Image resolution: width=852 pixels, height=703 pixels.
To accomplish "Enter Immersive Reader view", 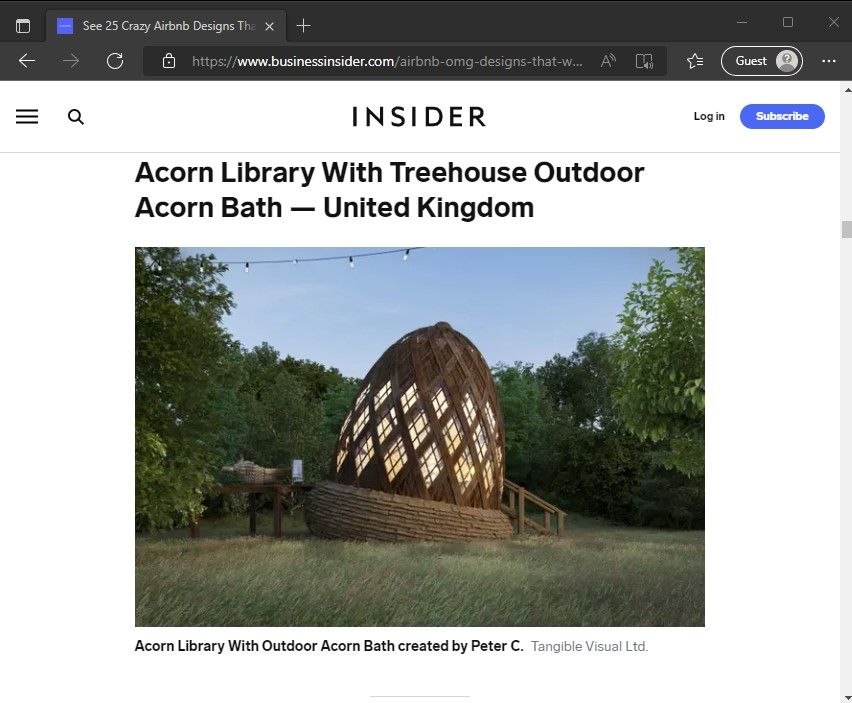I will click(644, 60).
